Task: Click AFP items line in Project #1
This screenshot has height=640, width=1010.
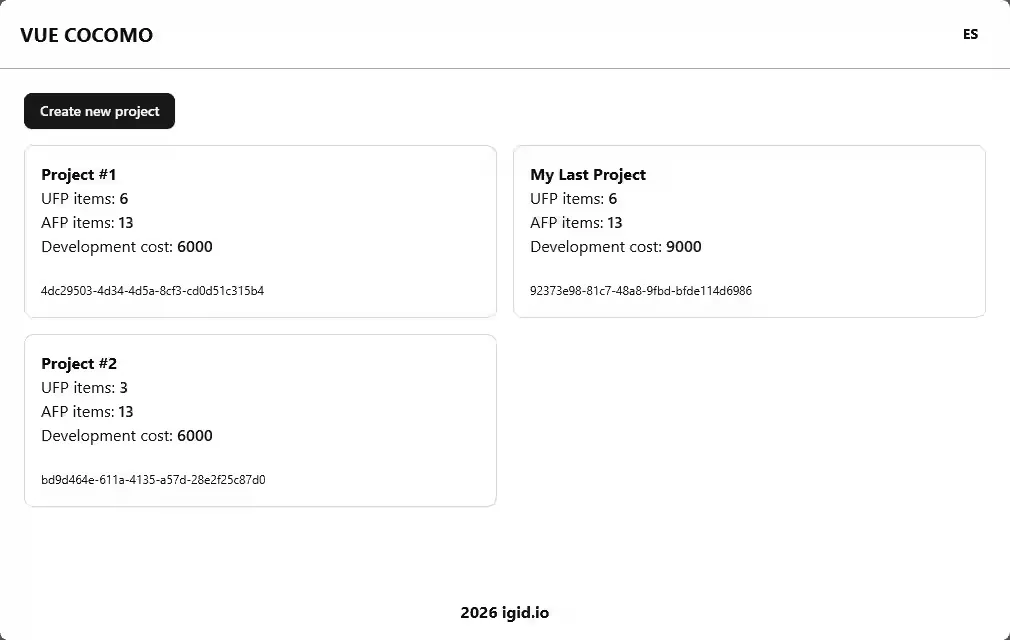Action: (x=87, y=222)
